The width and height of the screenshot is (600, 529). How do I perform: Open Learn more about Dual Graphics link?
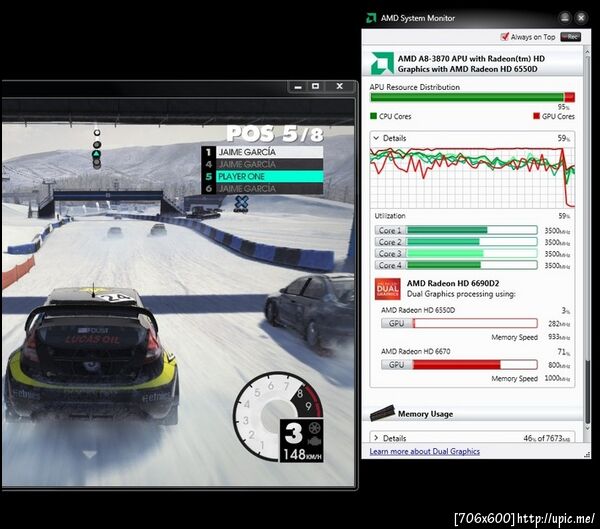coord(424,451)
